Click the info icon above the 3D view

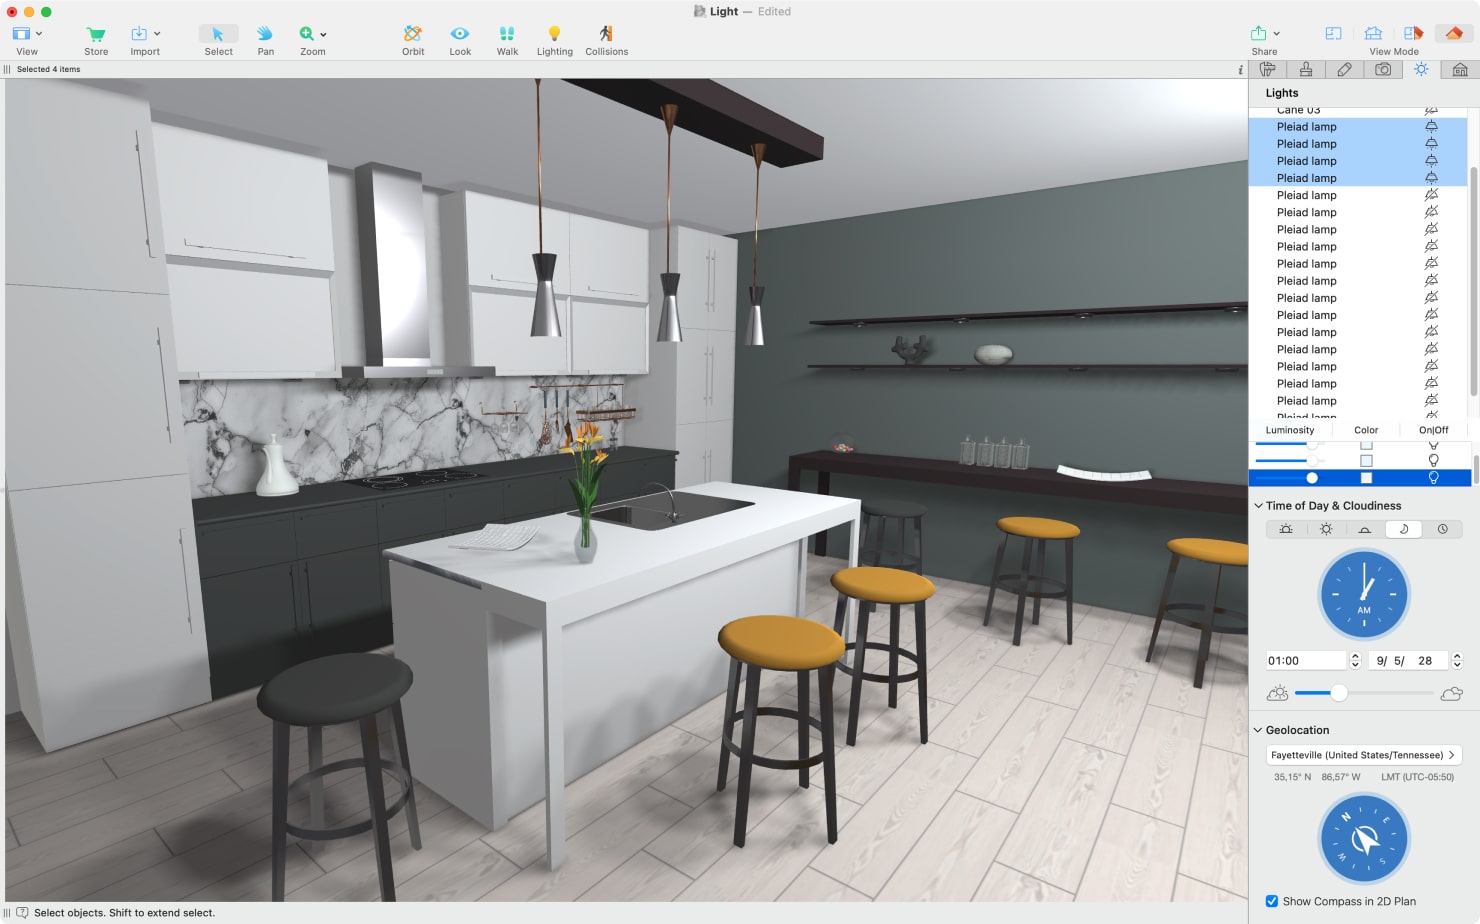click(1240, 70)
